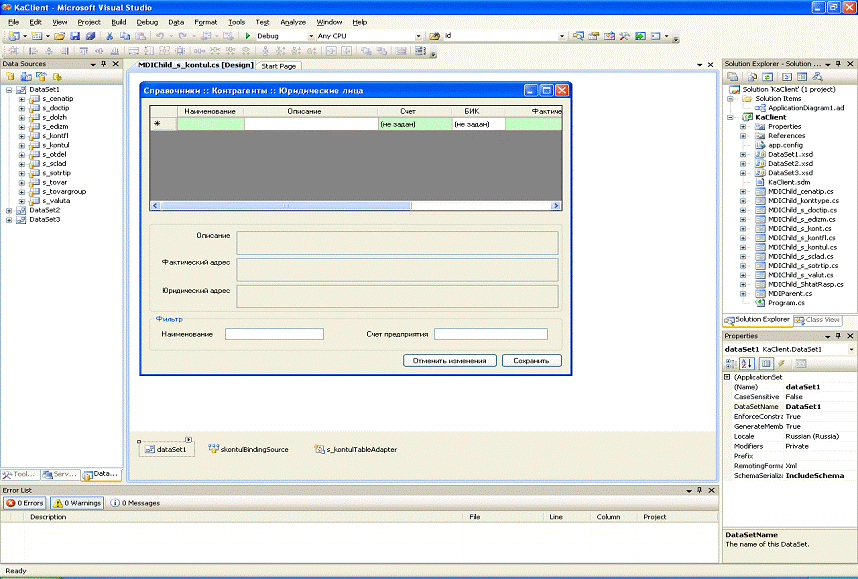
Task: Toggle auto-hide pin on Properties panel
Action: (837, 336)
